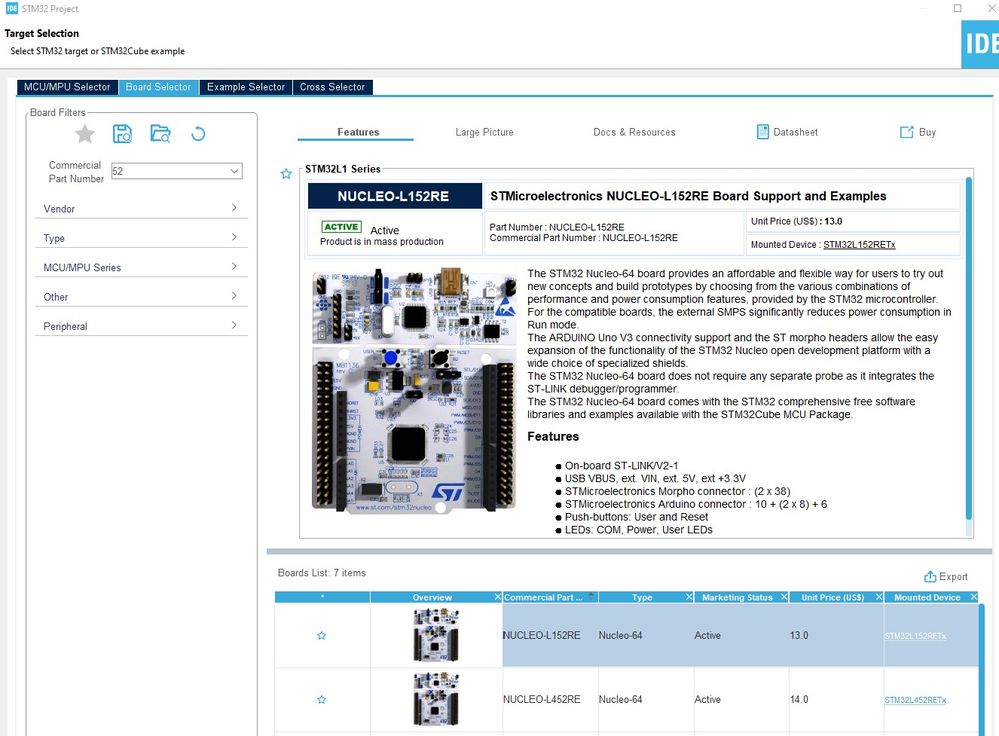
Task: Remove the Type column using its X
Action: [689, 597]
